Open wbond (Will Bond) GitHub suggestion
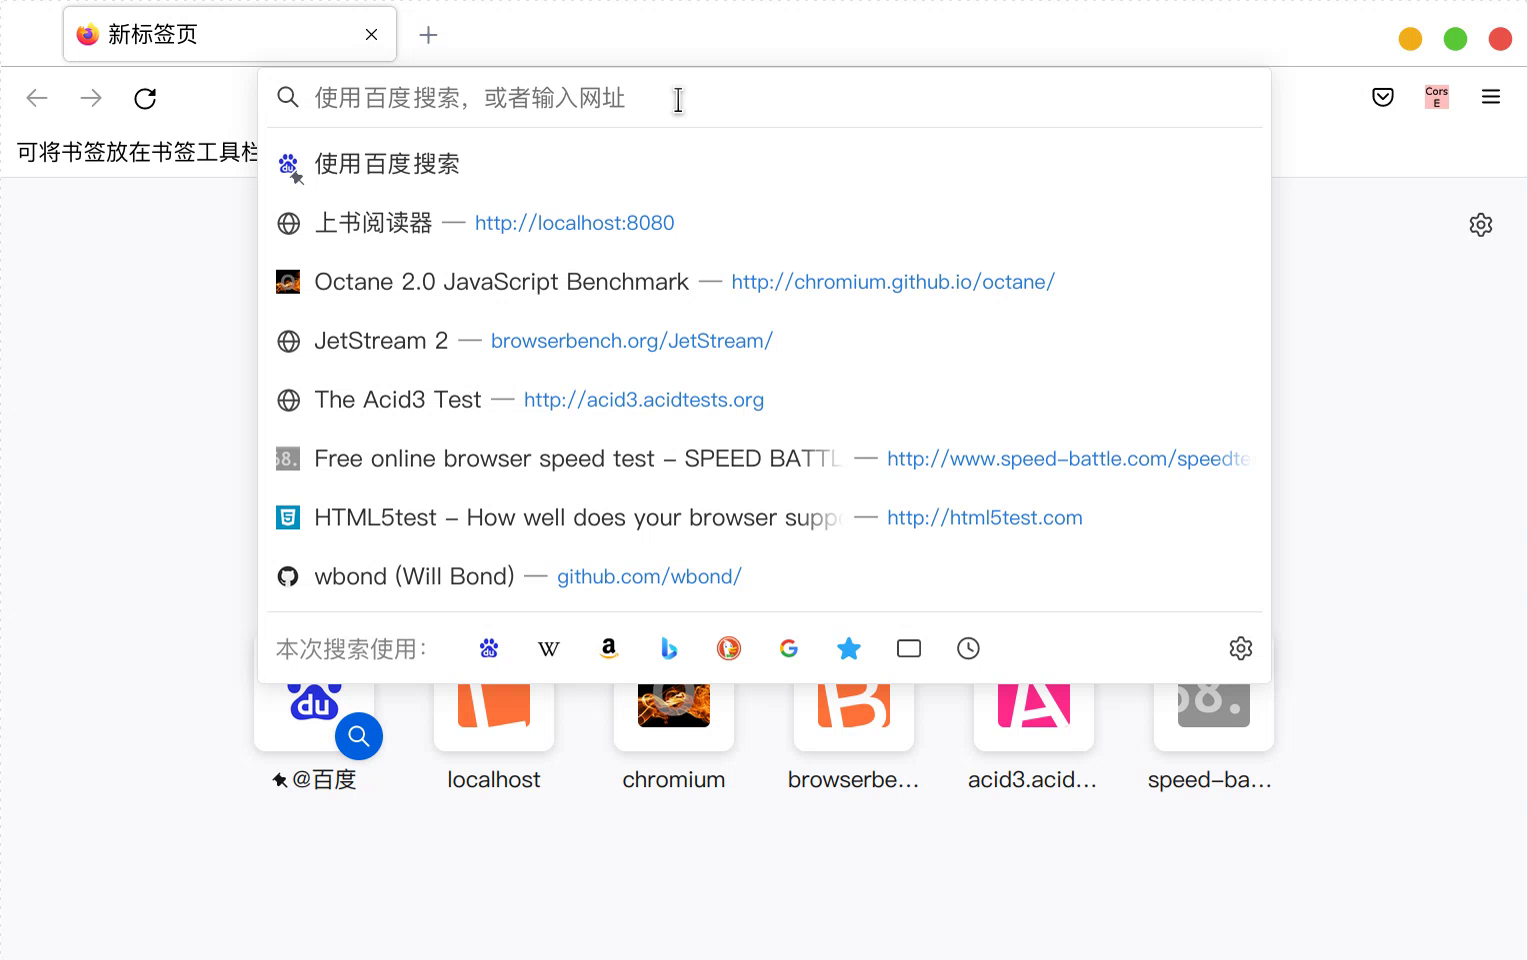Image resolution: width=1528 pixels, height=960 pixels. (765, 577)
